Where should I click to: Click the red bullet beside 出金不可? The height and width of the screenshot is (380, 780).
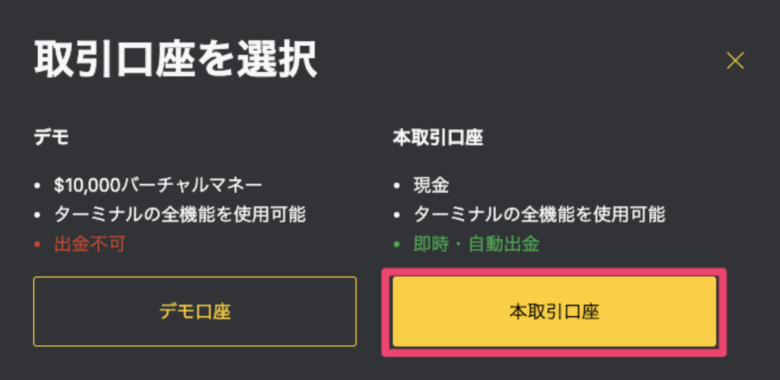(37, 244)
